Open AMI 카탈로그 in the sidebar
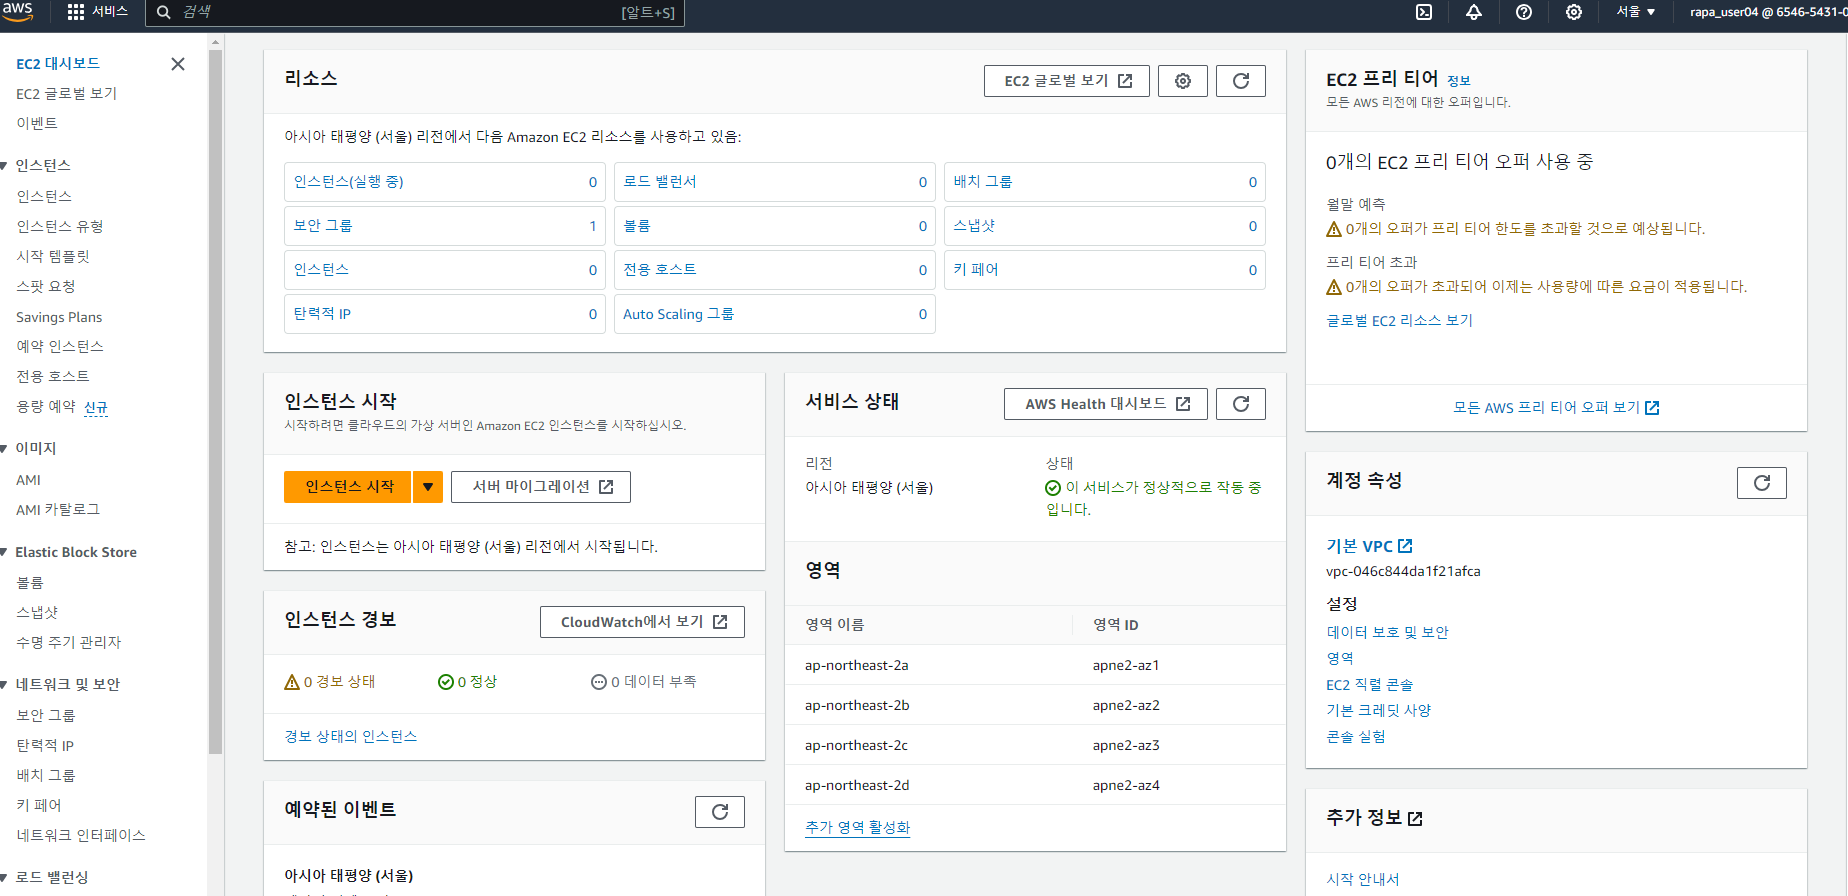Image resolution: width=1848 pixels, height=896 pixels. click(58, 510)
